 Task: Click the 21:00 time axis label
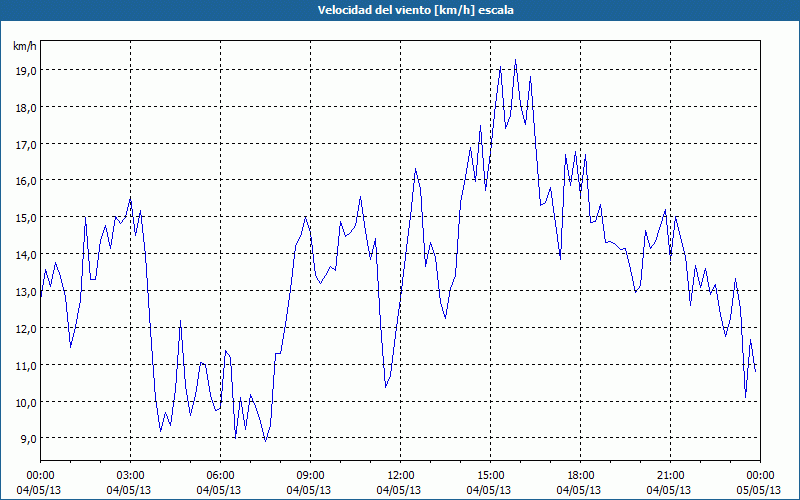[x=669, y=476]
